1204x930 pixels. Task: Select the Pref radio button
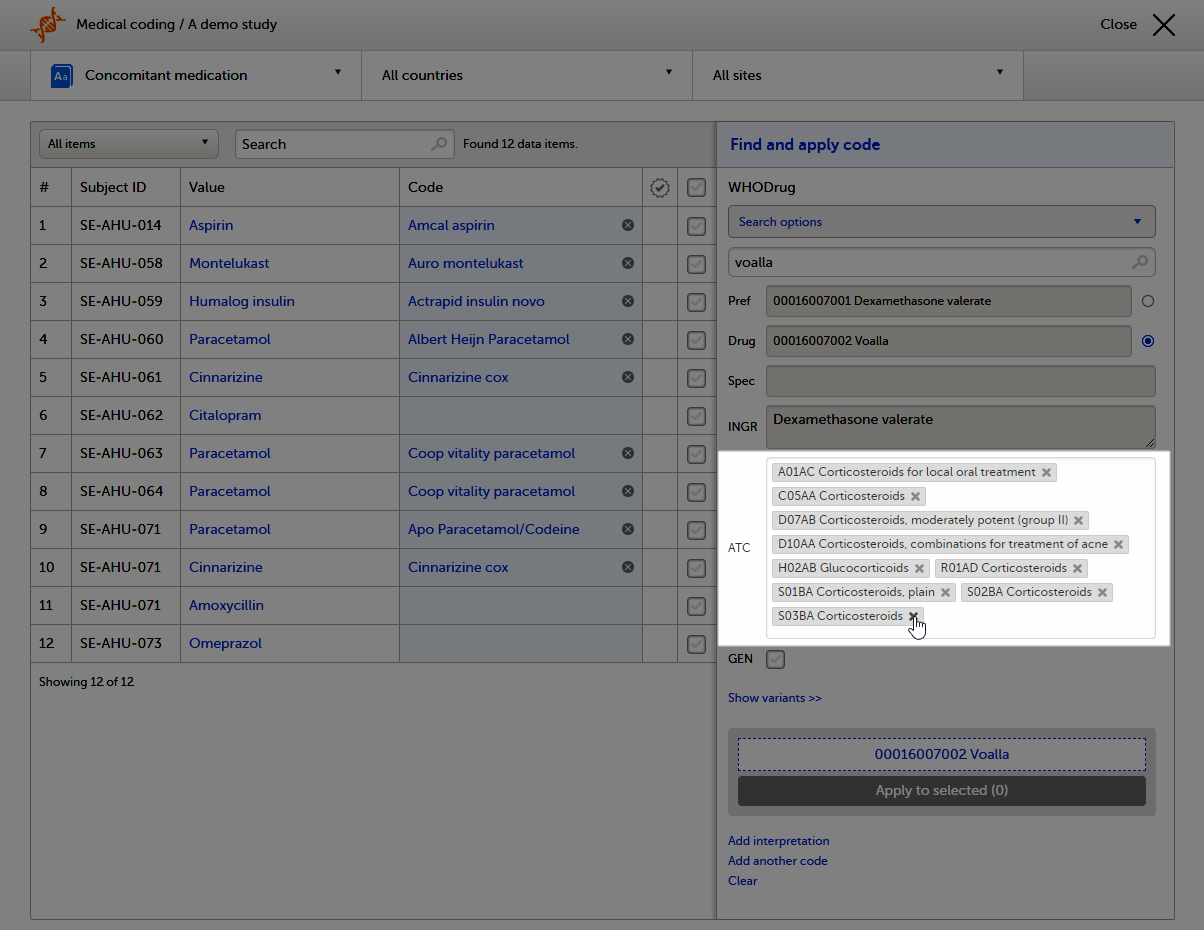(1147, 301)
